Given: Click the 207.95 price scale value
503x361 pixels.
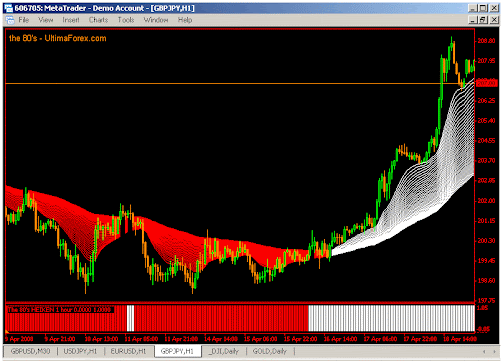Looking at the screenshot, I should click(486, 61).
